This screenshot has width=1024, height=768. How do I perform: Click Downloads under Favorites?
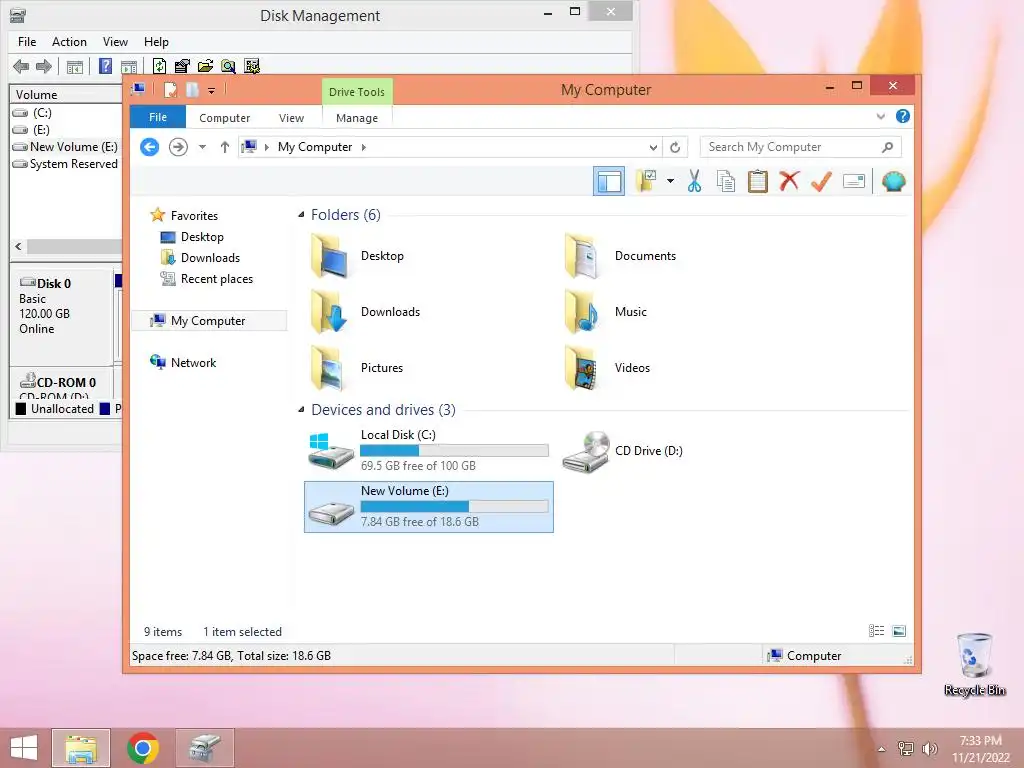tap(210, 258)
